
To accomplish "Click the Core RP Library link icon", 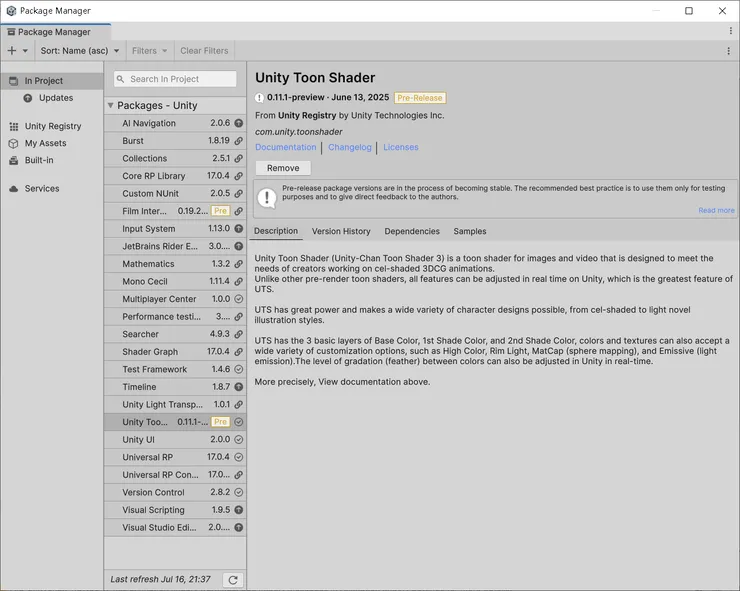I will (x=239, y=176).
